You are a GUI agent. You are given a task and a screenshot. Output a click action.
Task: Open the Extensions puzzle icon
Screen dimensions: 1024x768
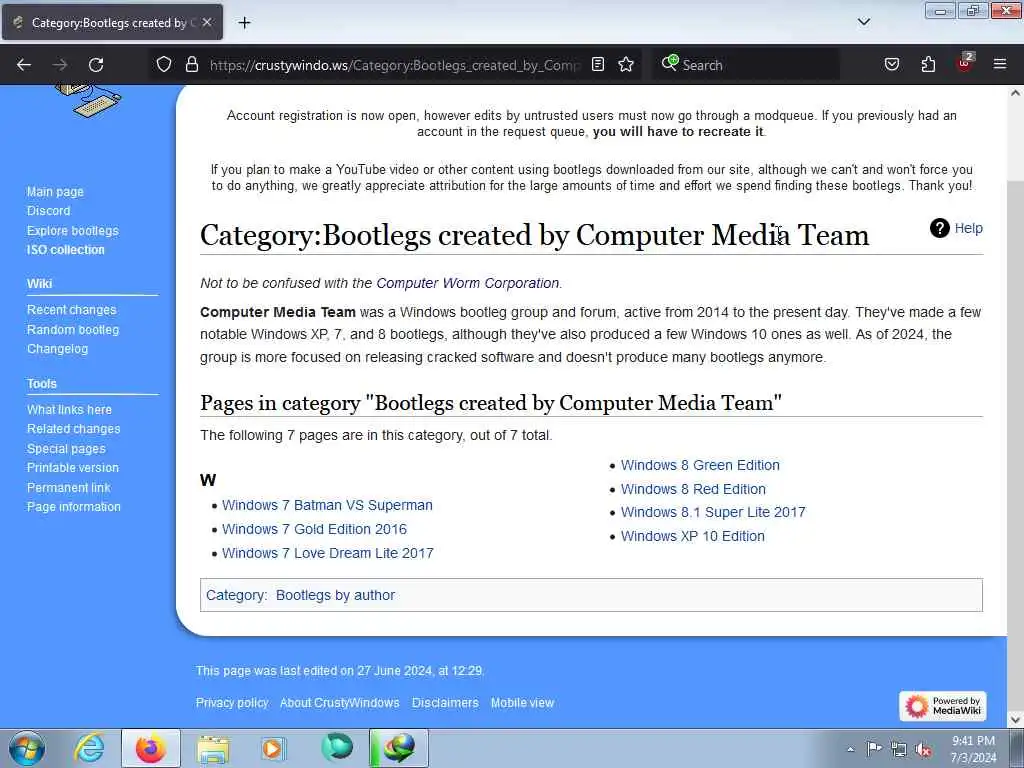pyautogui.click(x=928, y=64)
